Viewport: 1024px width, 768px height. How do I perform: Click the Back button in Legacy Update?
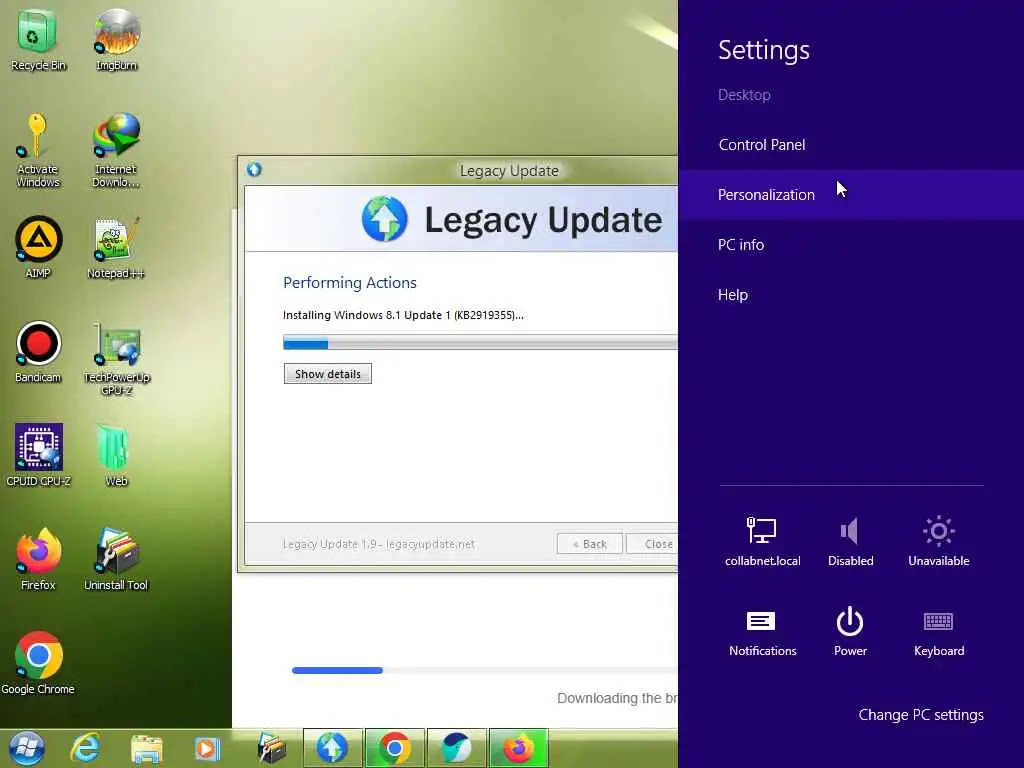(590, 543)
